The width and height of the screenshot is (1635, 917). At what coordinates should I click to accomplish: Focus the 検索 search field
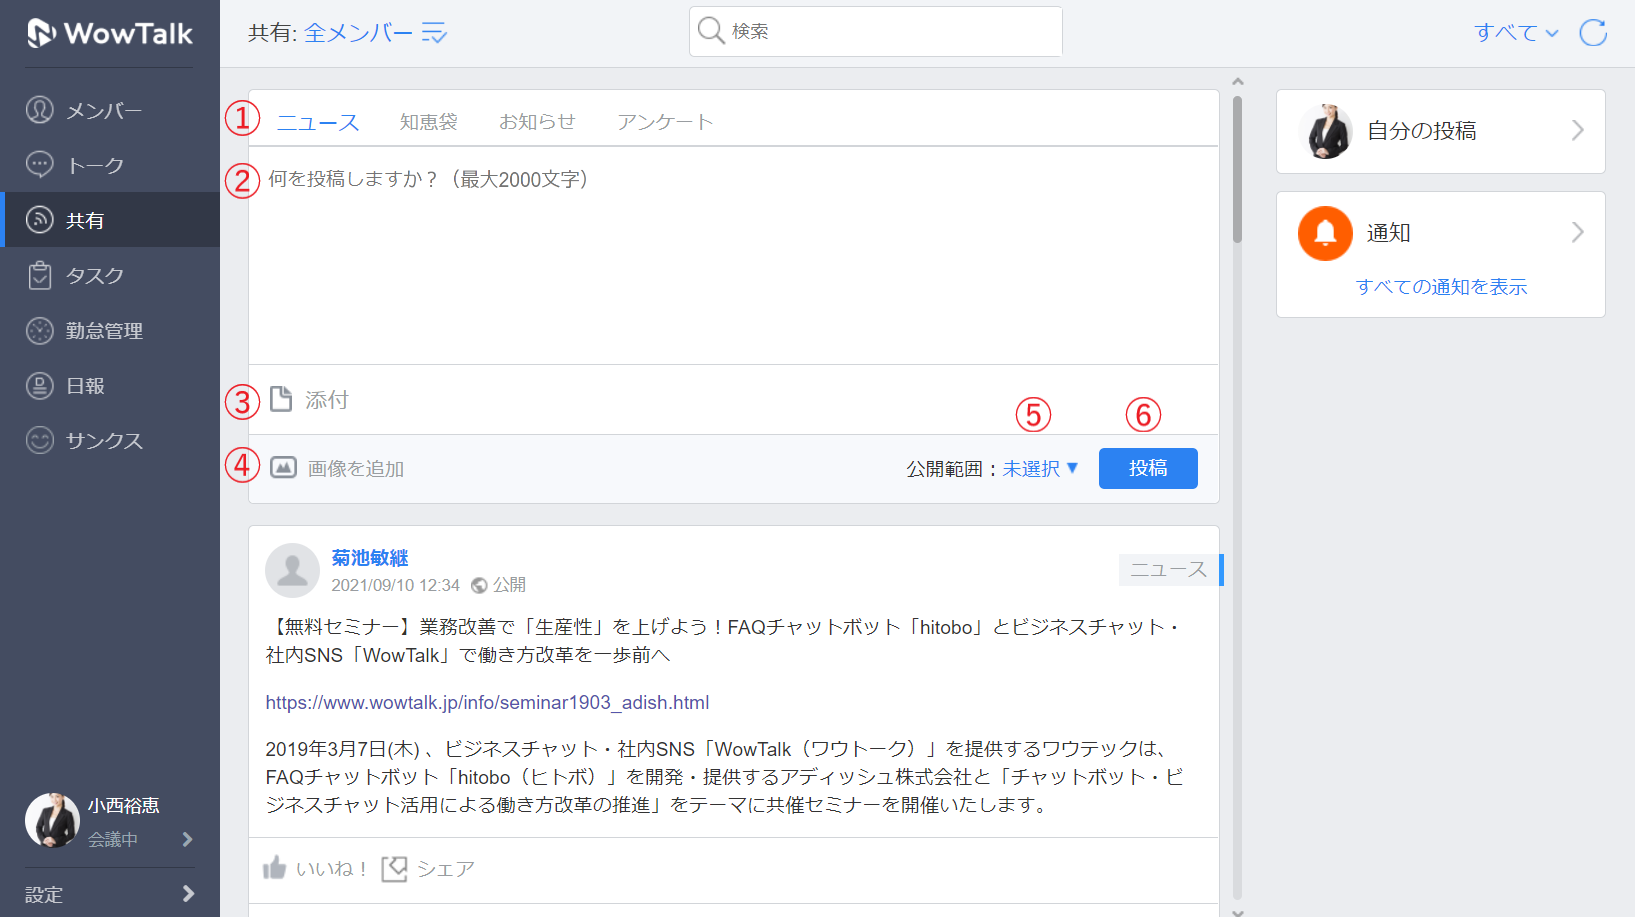pyautogui.click(x=876, y=32)
